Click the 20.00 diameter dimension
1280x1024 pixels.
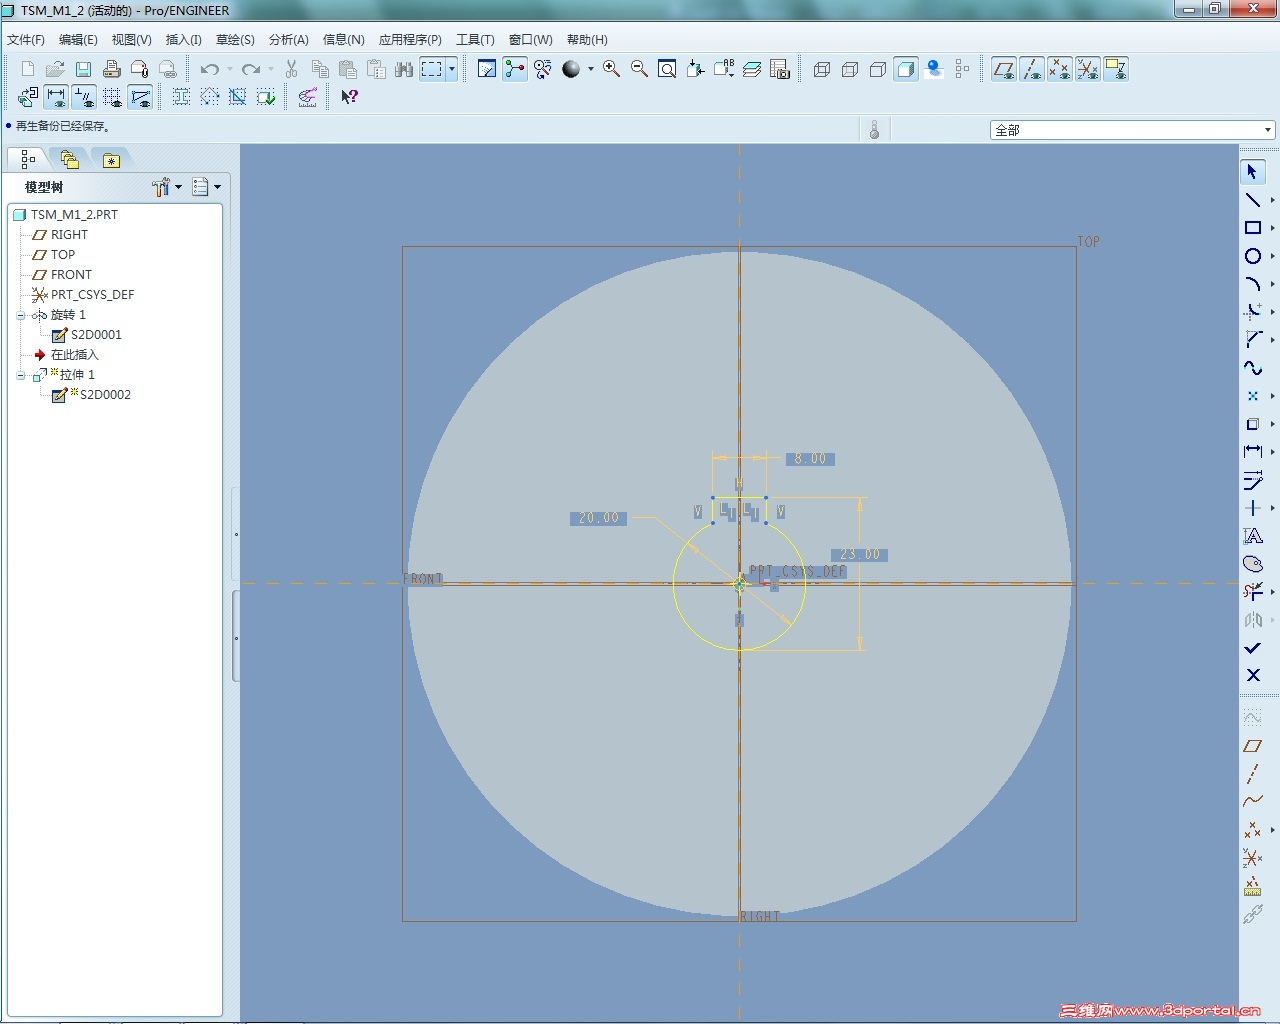(599, 518)
